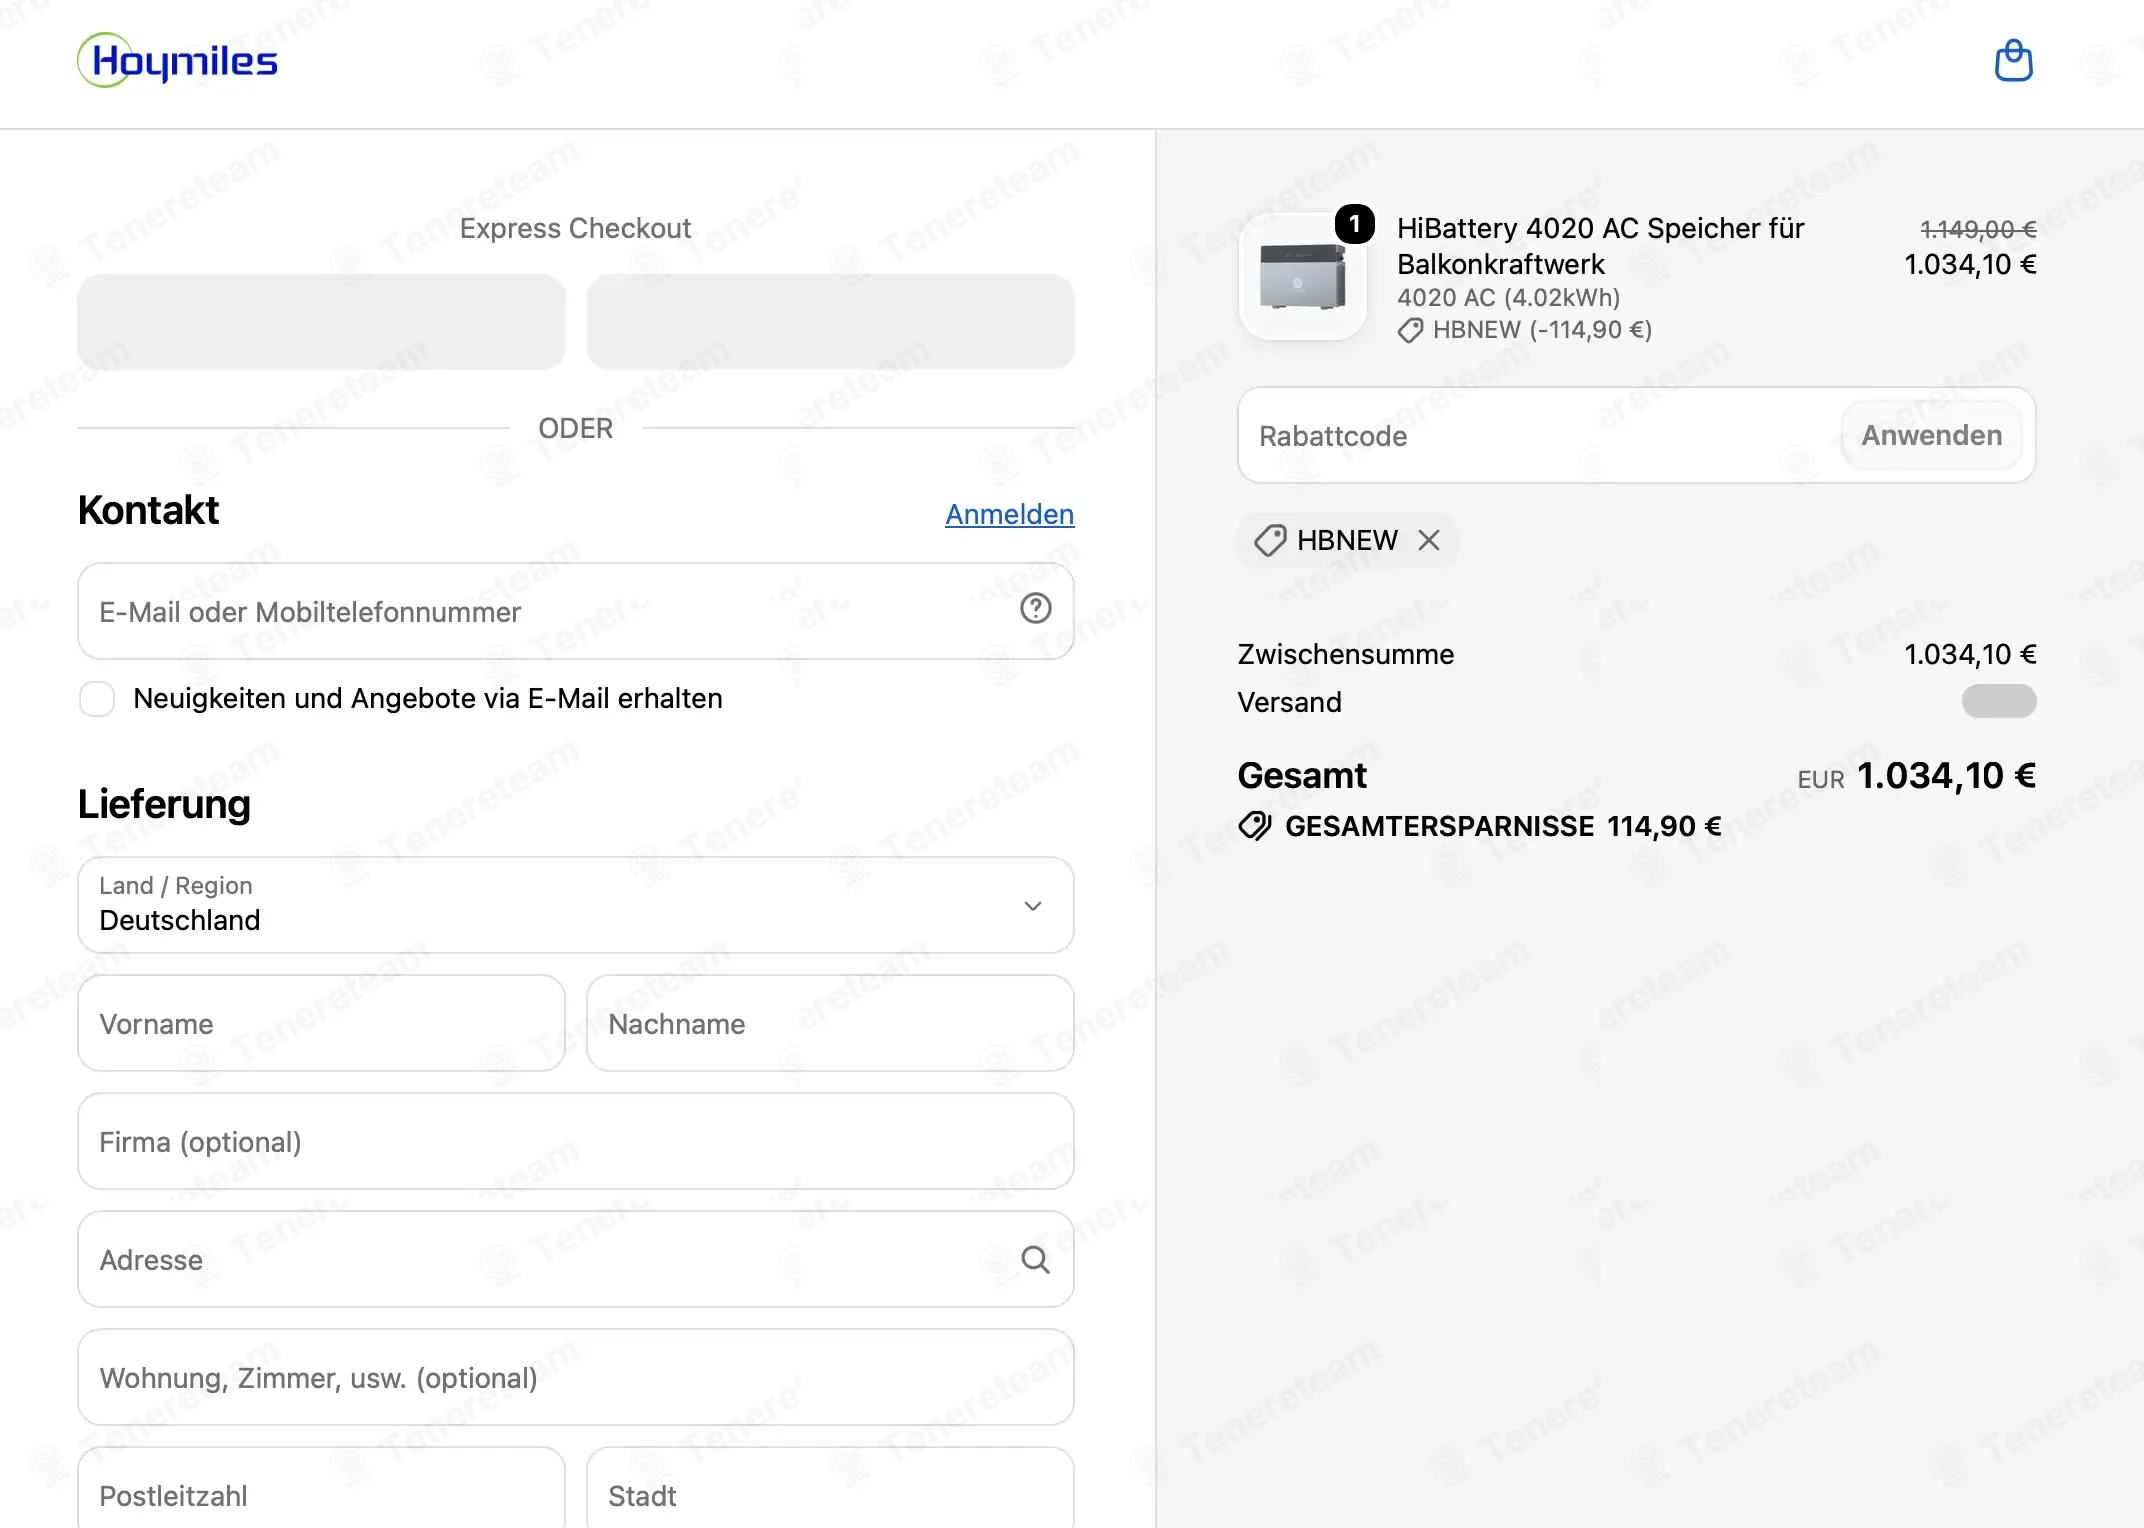This screenshot has width=2144, height=1528.
Task: Focus the Wohnung, Zimmer field
Action: (x=576, y=1378)
